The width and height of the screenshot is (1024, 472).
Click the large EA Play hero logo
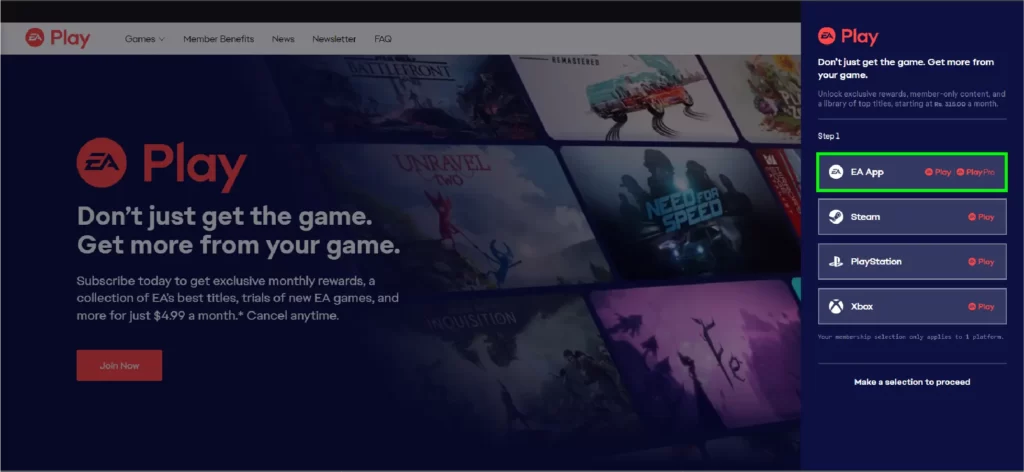click(161, 164)
